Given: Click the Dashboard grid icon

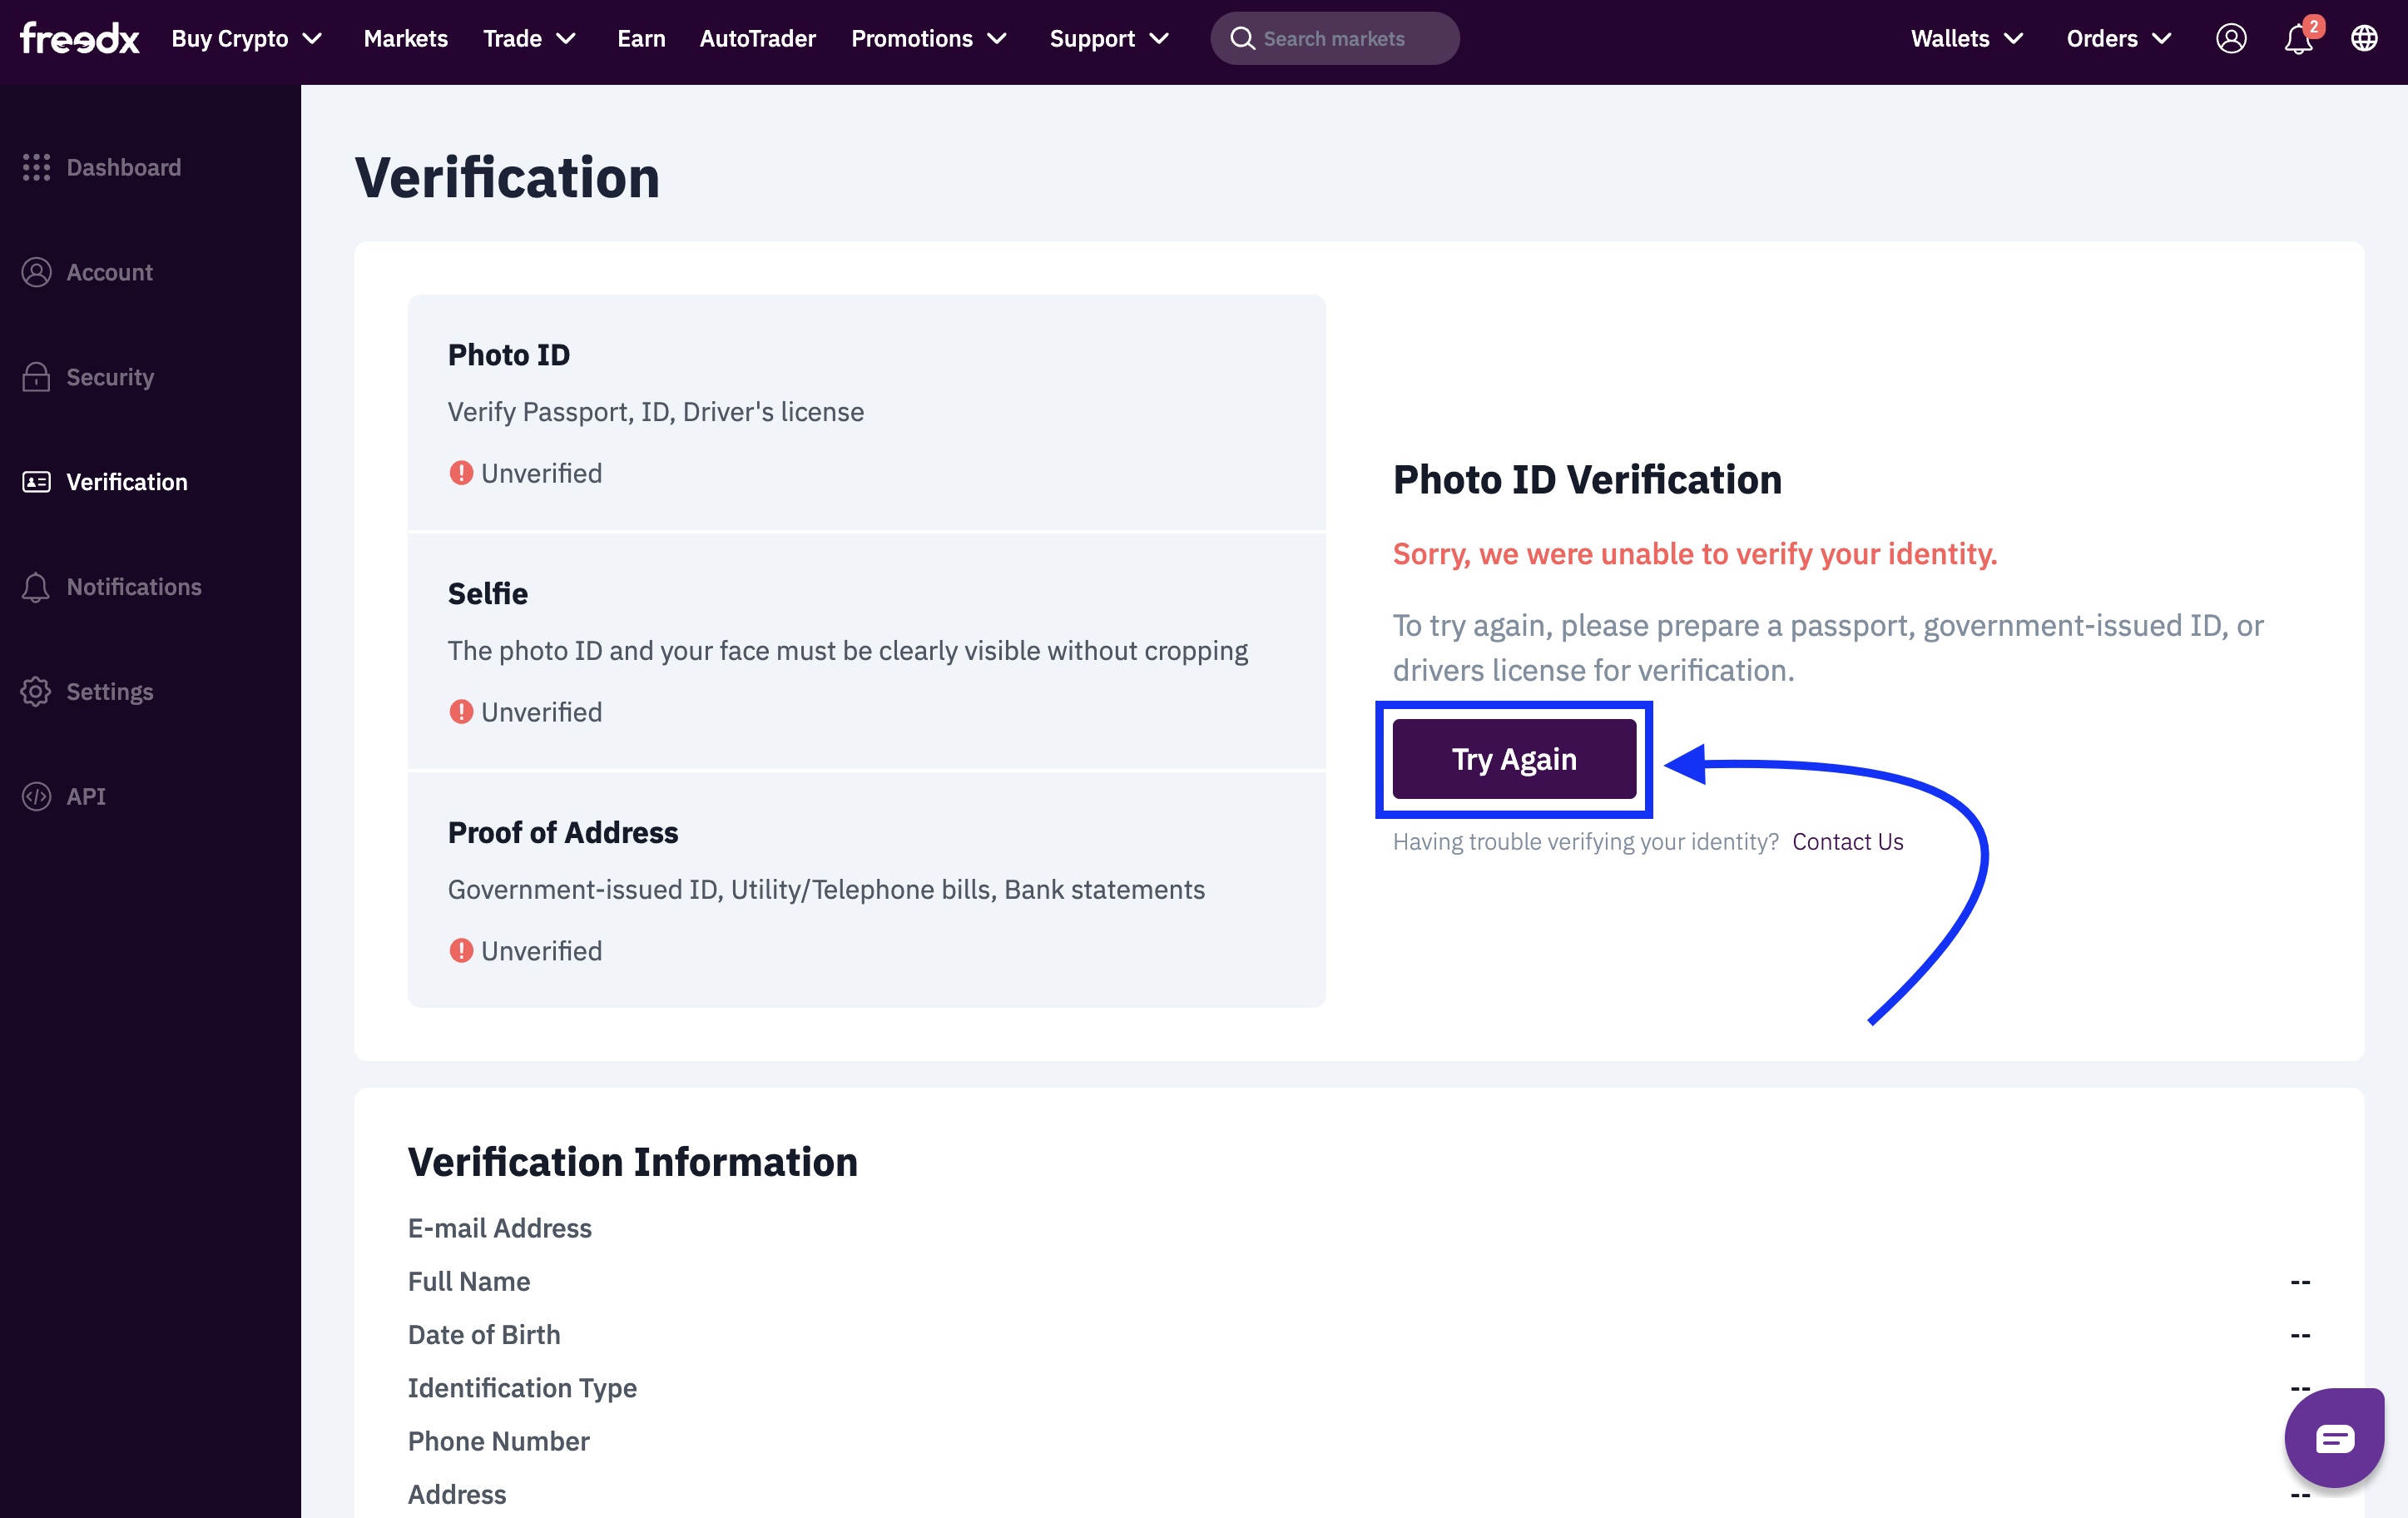Looking at the screenshot, I should click(36, 167).
